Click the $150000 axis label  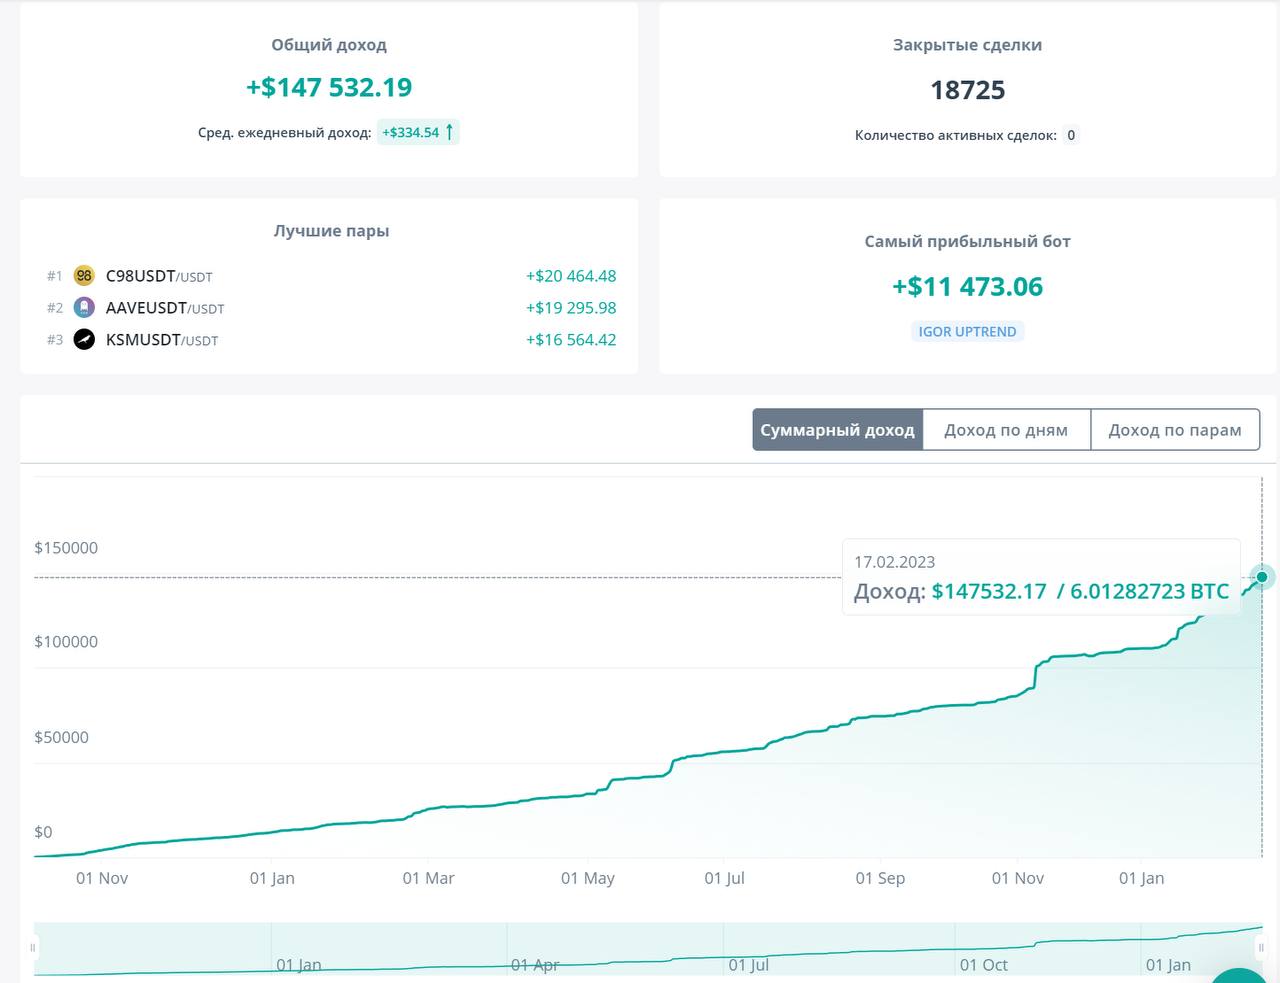pos(66,548)
